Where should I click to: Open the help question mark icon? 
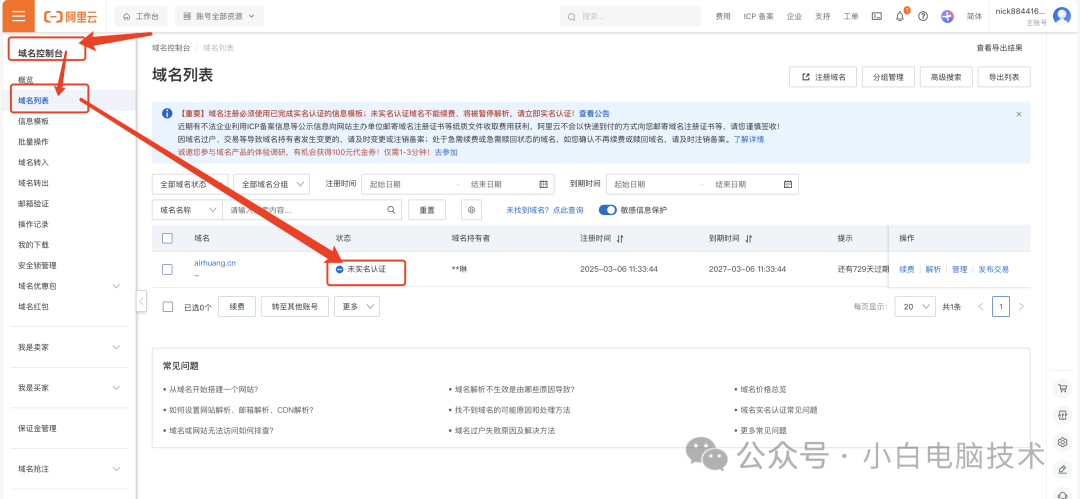tap(923, 16)
